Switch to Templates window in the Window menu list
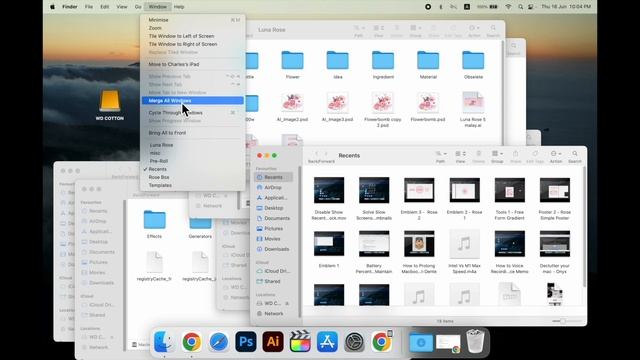Viewport: 640px width, 360px height. point(193,185)
